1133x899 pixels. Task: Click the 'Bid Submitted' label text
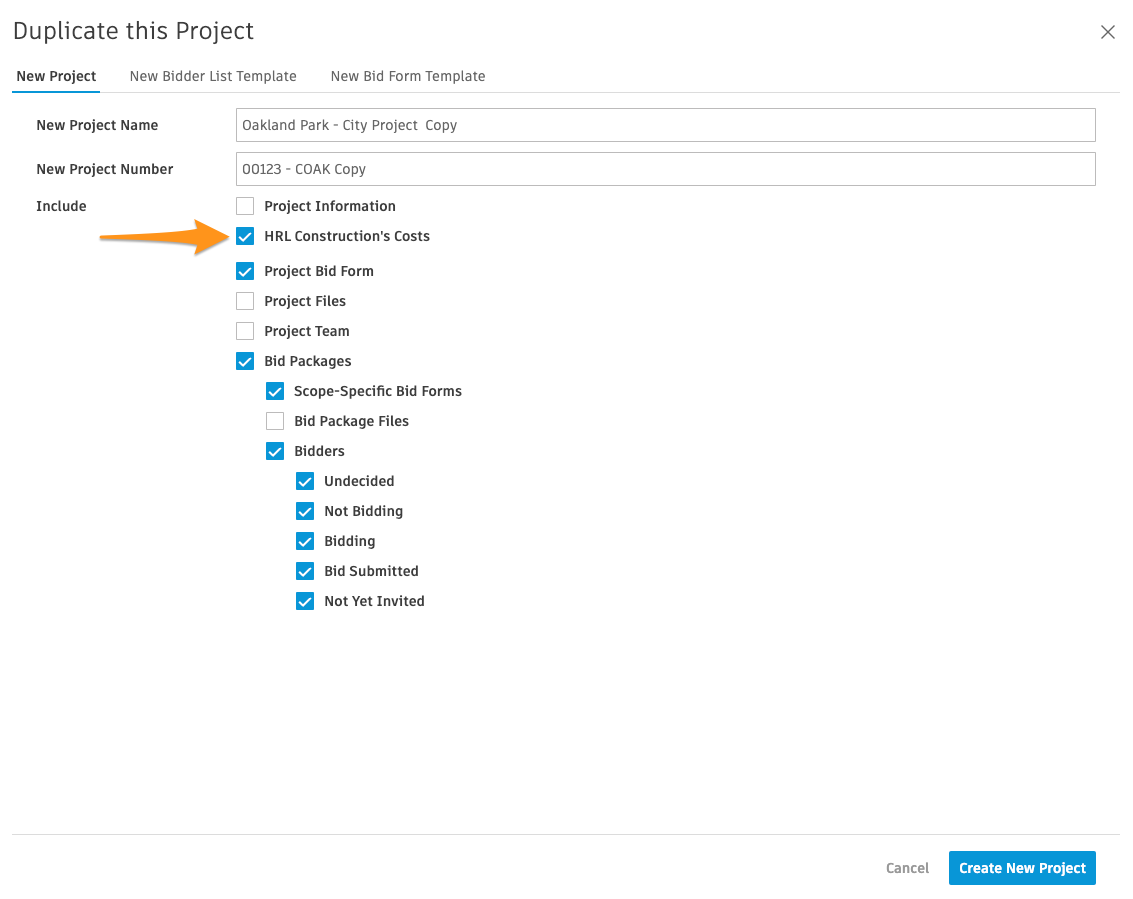371,572
